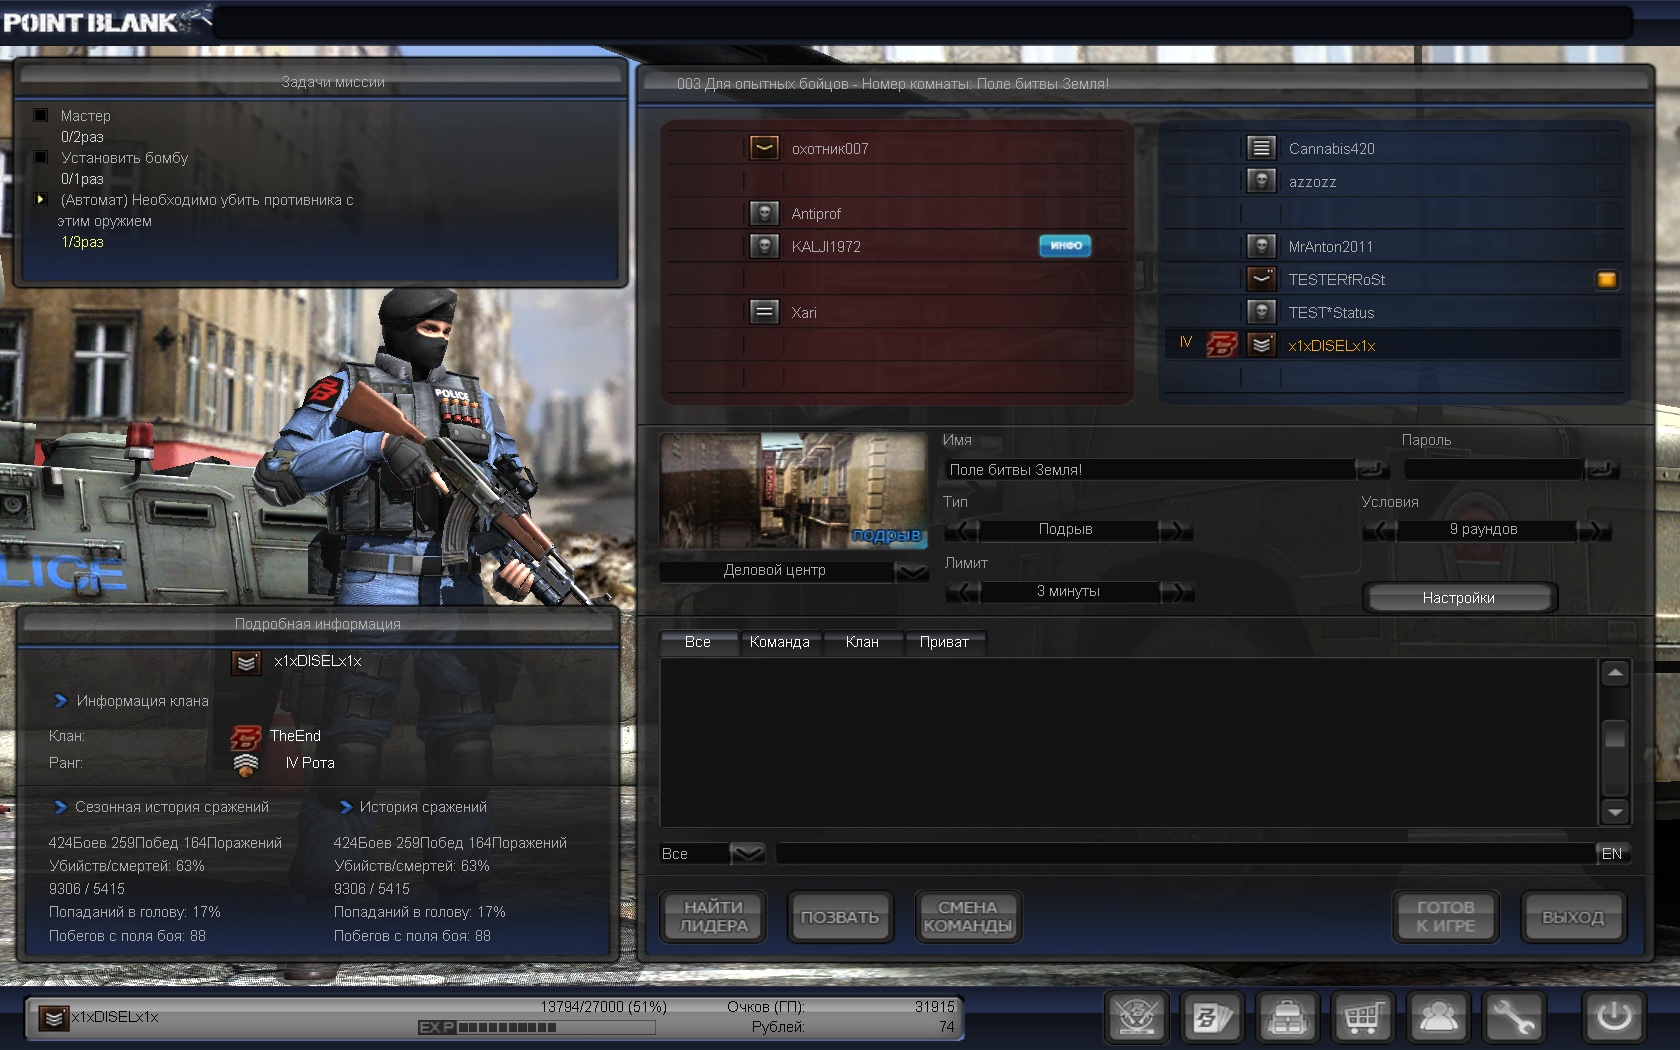Open the wrench options icon
The height and width of the screenshot is (1050, 1680).
(x=1514, y=1018)
